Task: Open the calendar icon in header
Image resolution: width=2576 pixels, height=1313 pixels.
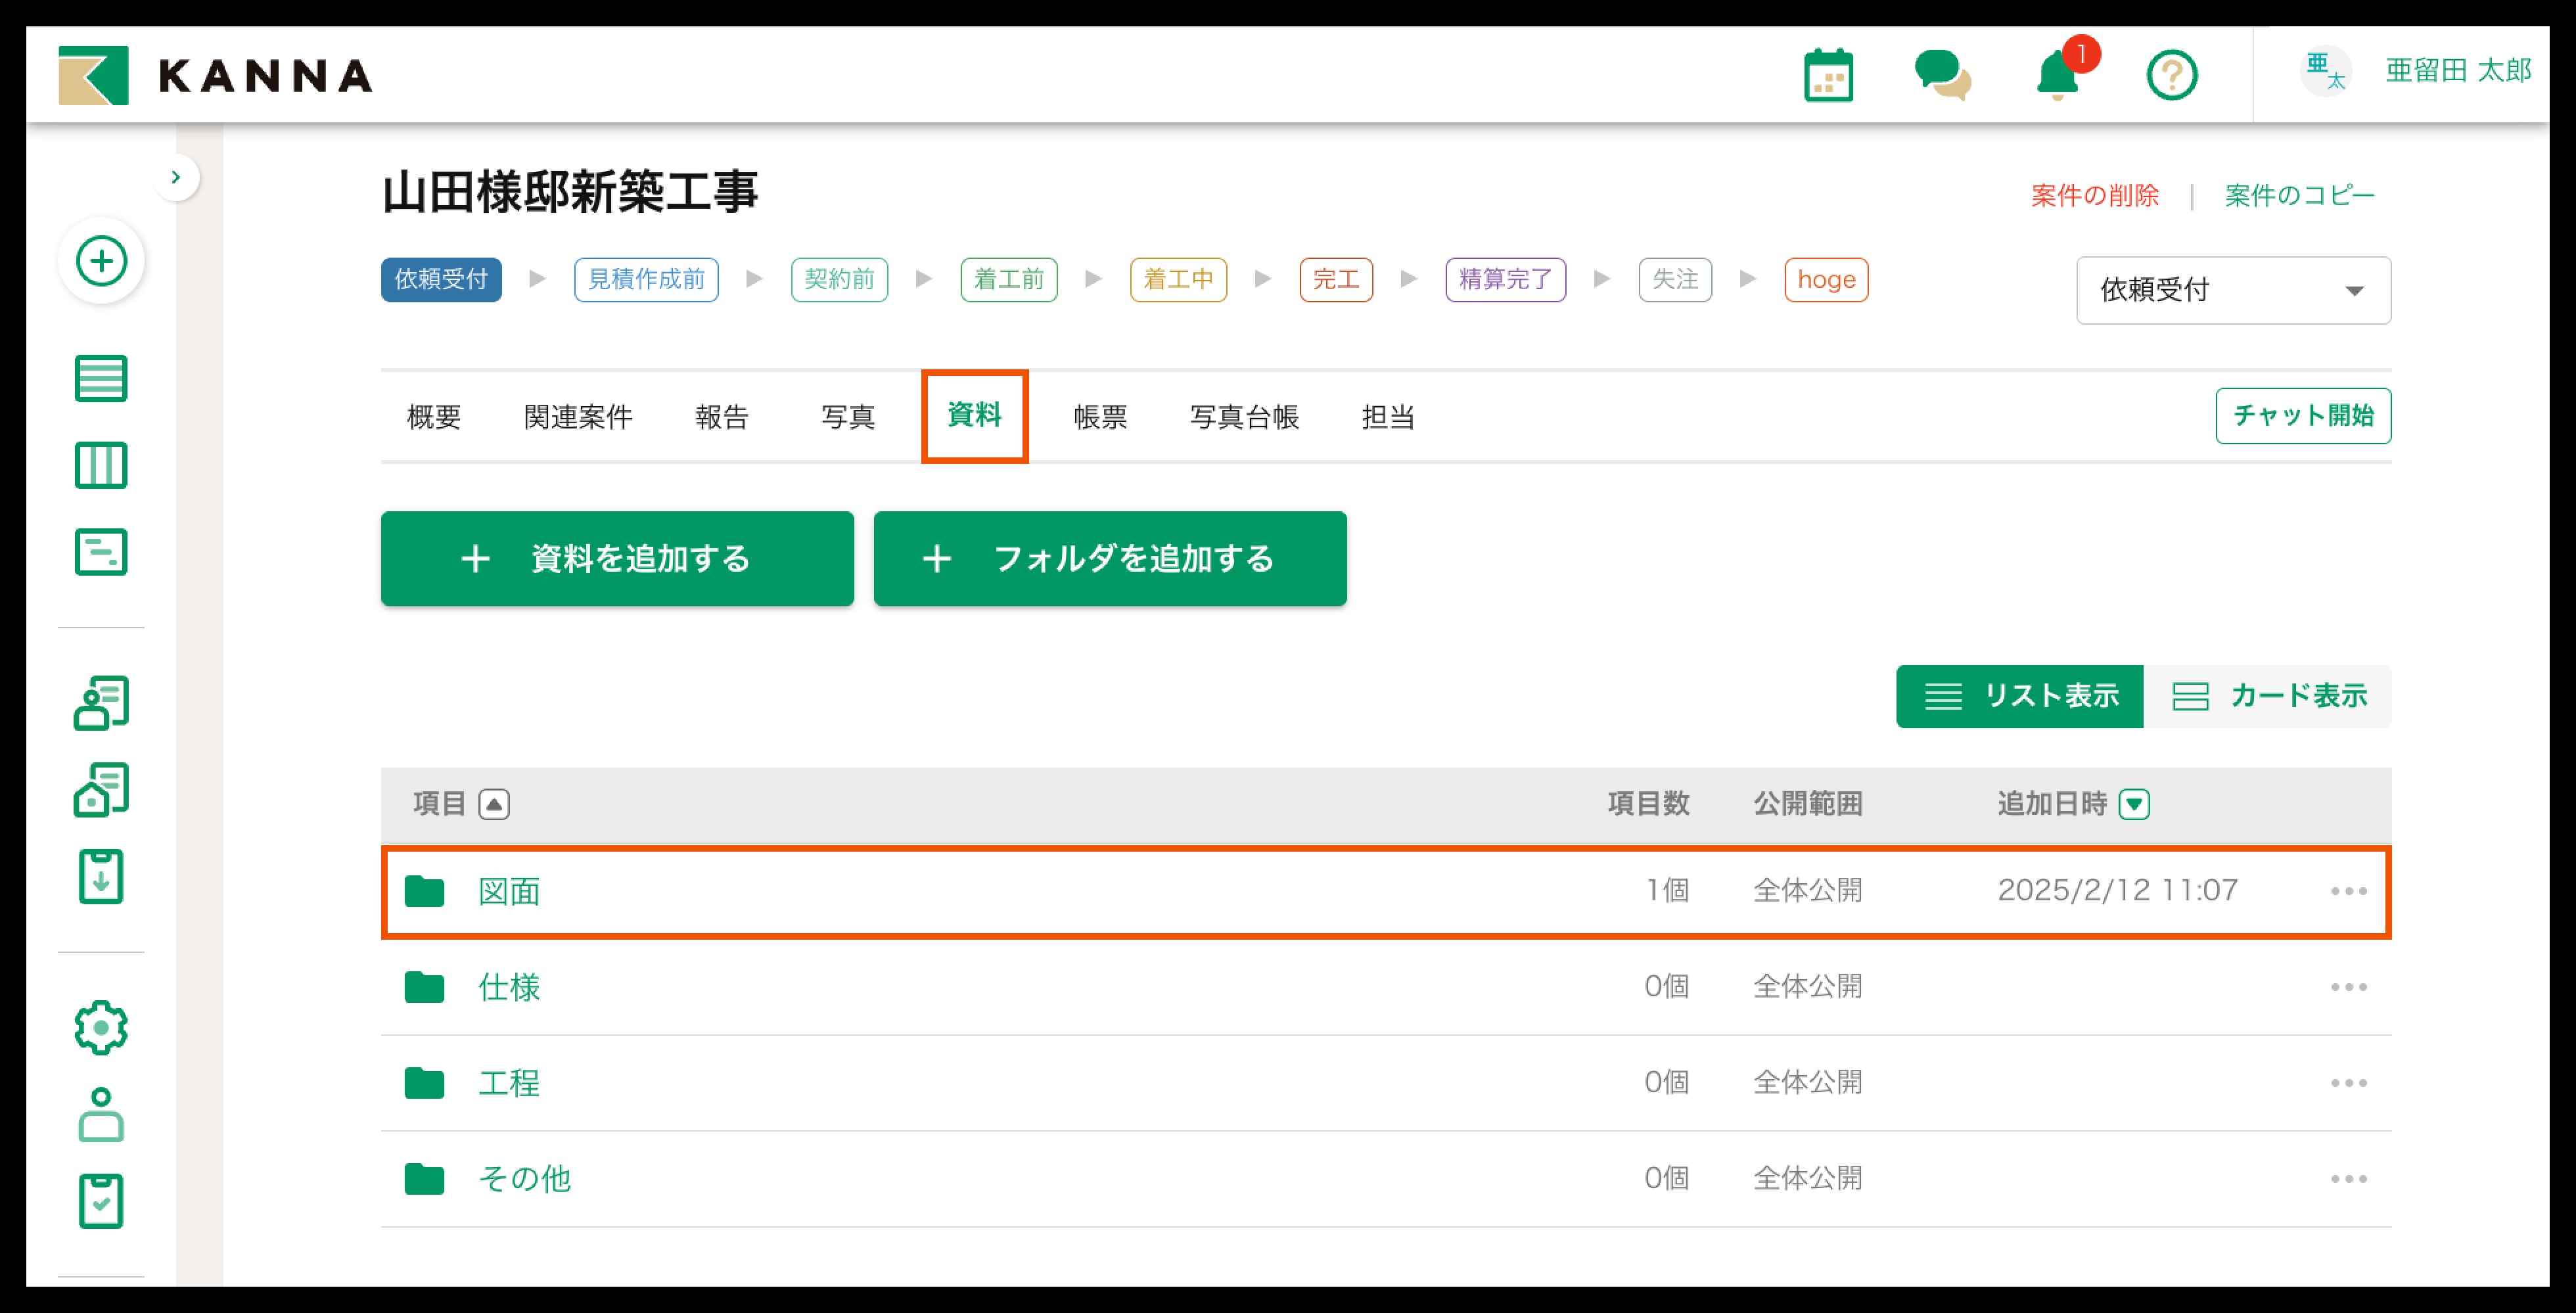Action: [1828, 76]
